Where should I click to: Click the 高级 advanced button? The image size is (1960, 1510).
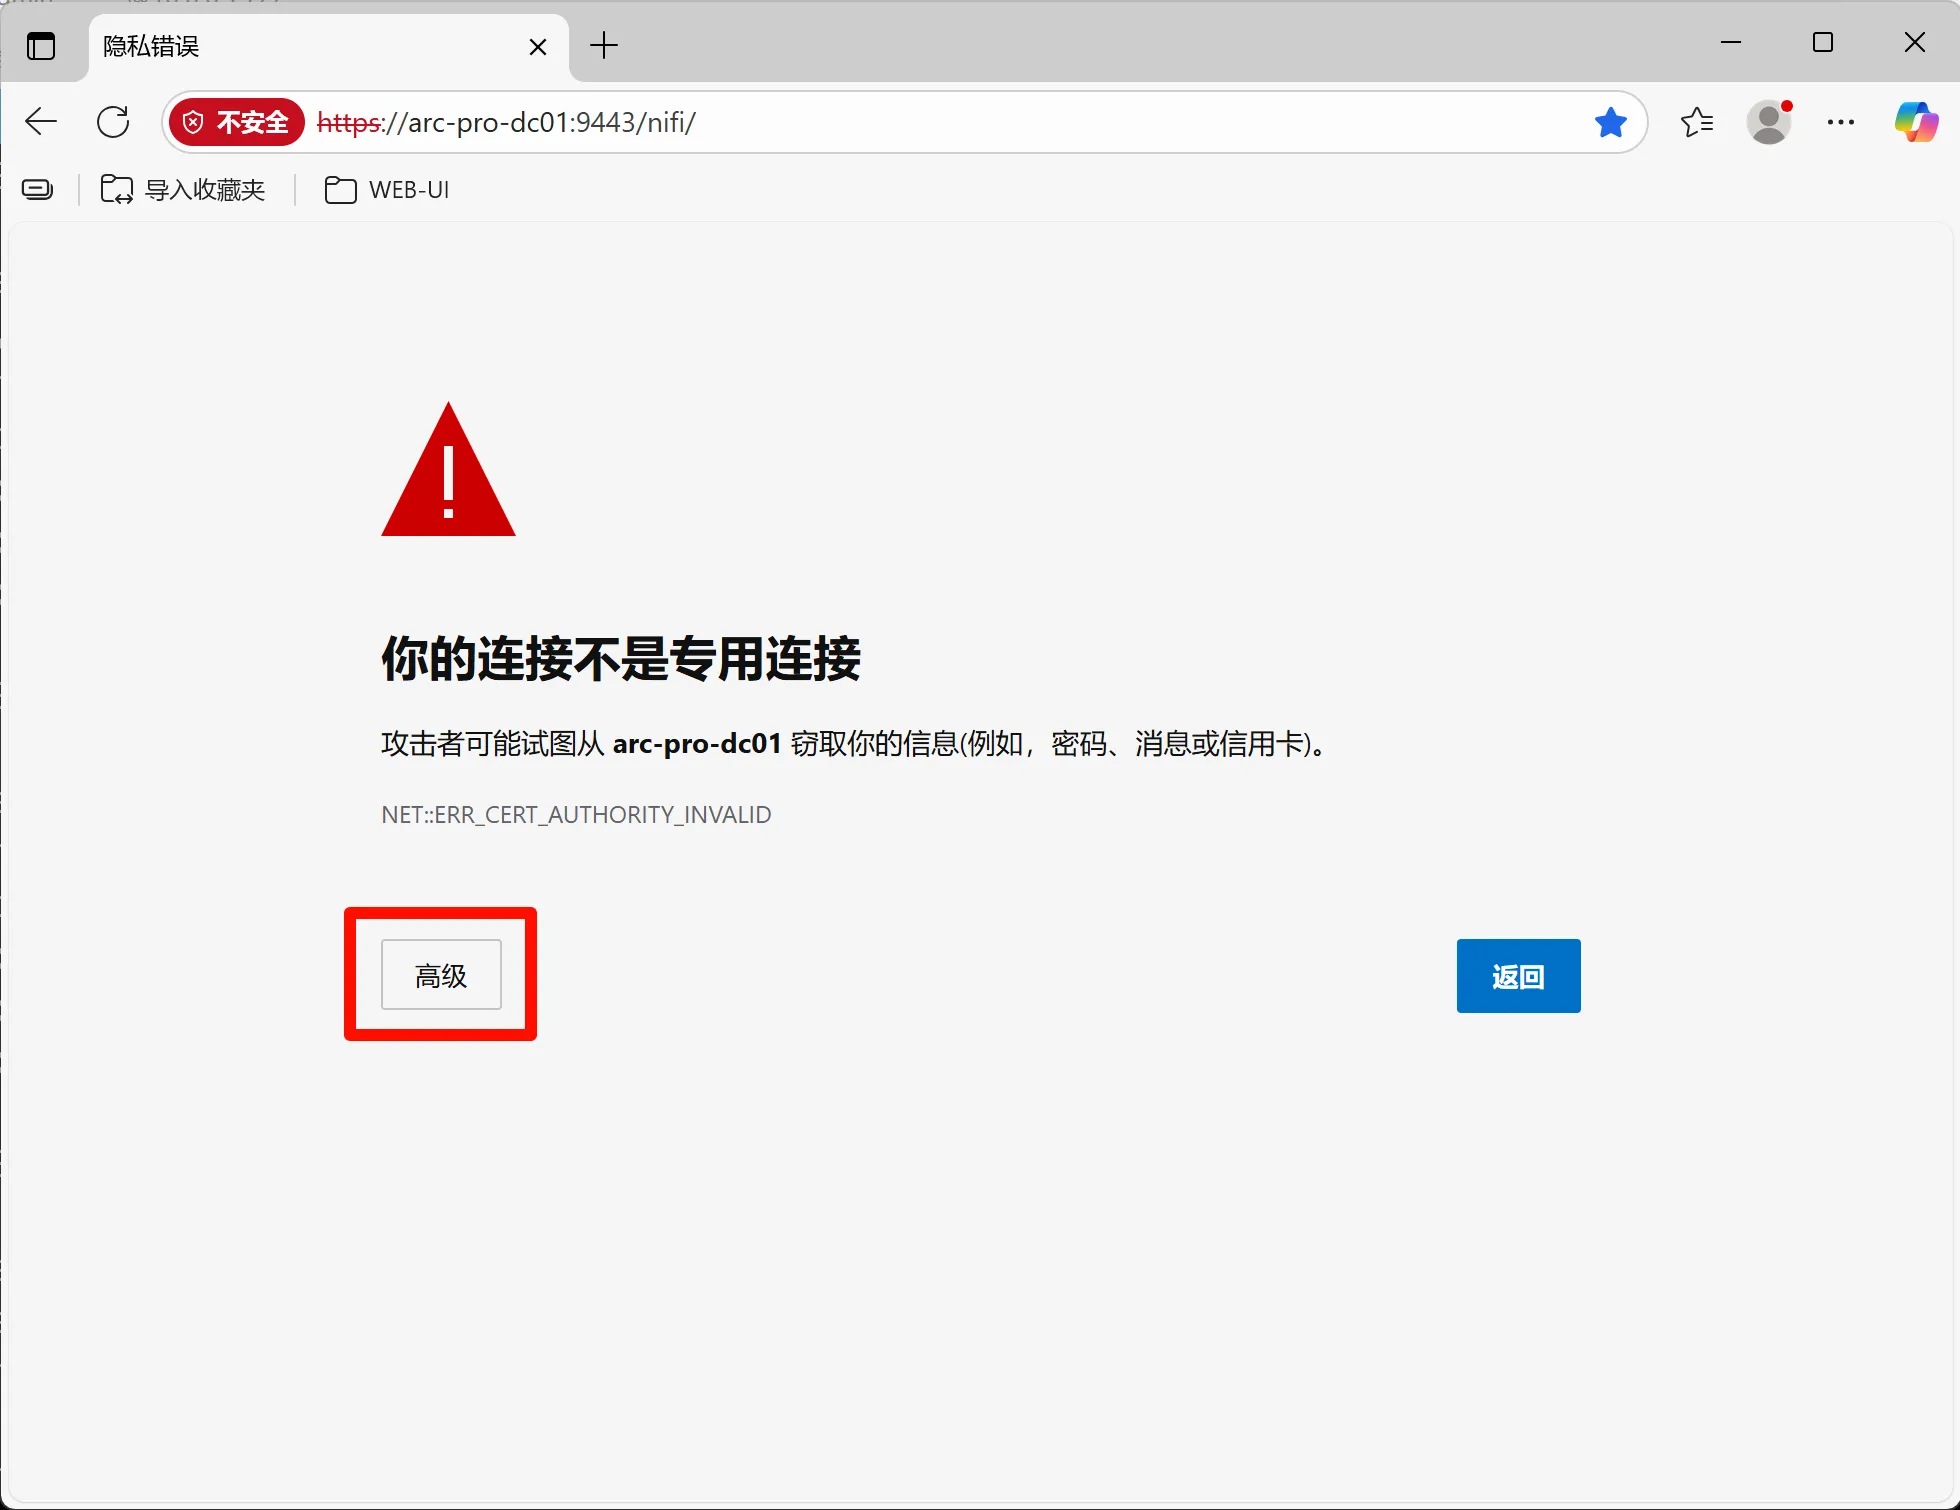coord(441,975)
